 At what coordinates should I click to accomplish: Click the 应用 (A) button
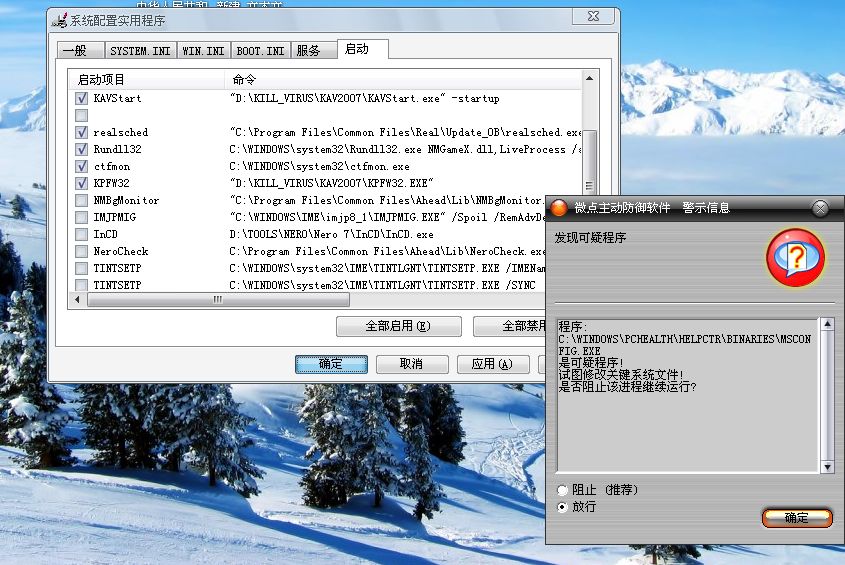pyautogui.click(x=493, y=364)
